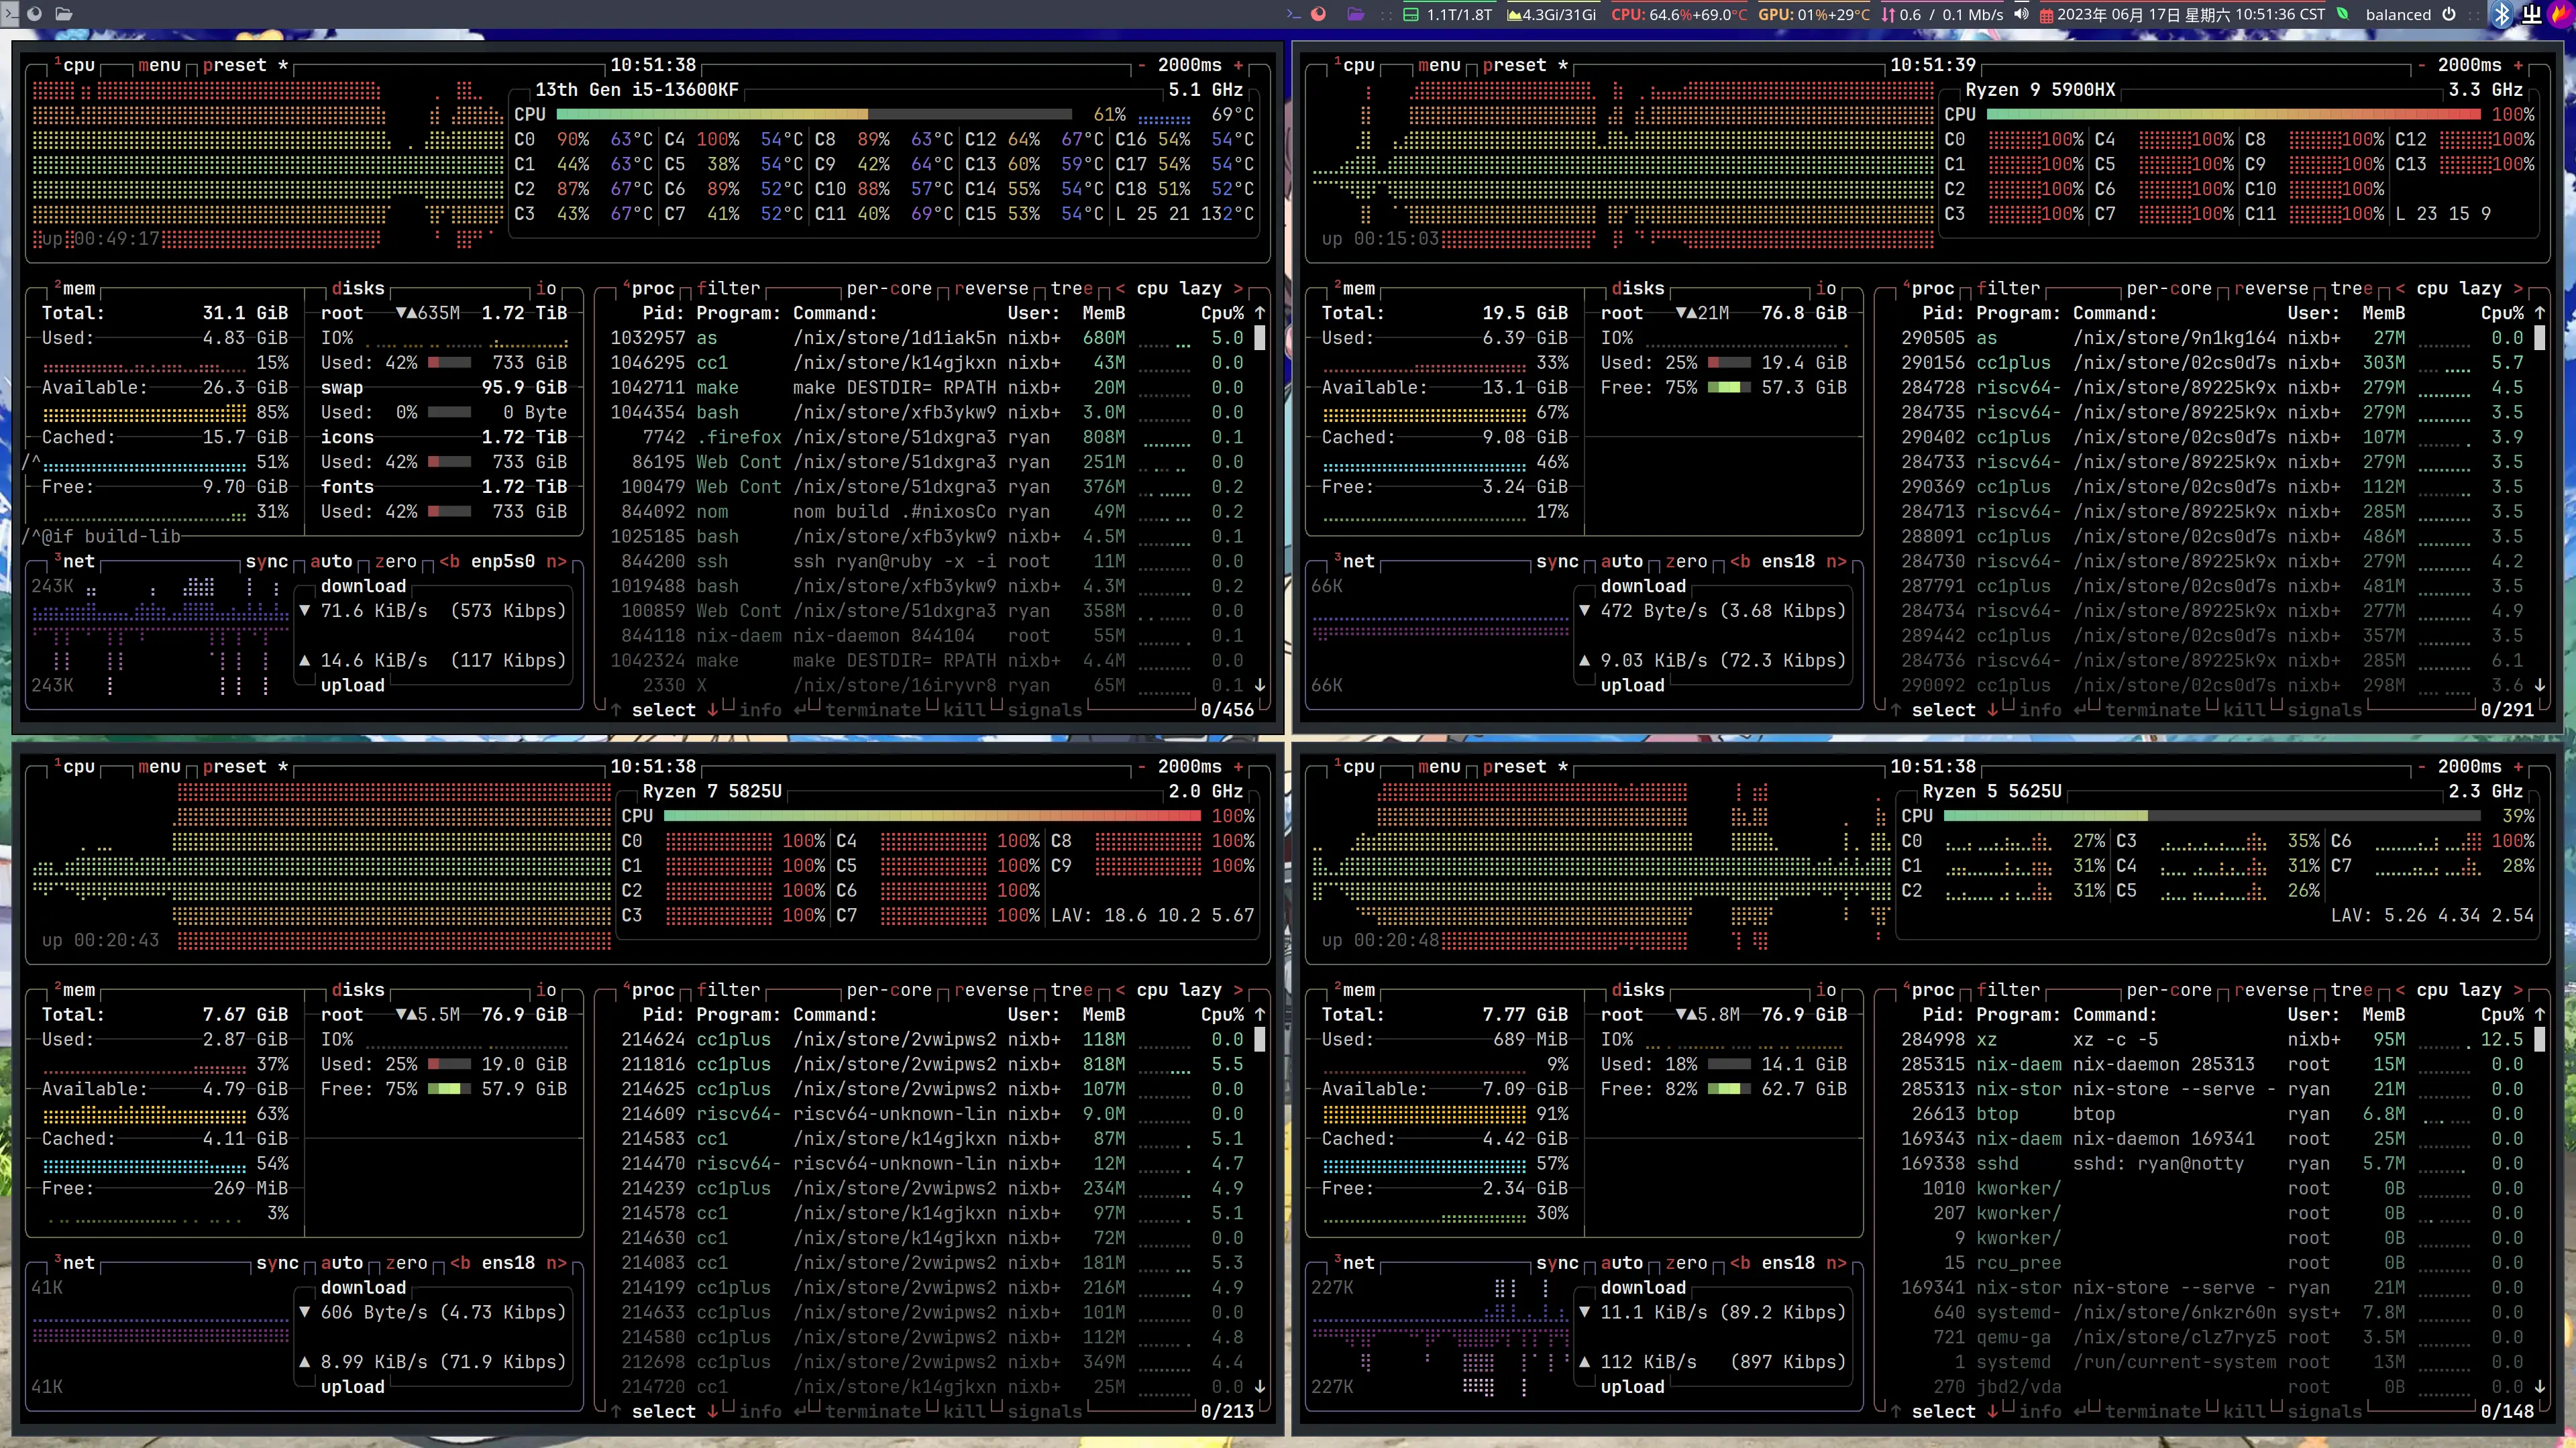Screen dimensions: 2576x1448
Task: Click preset in the Ryzen 7 5825U cpu panel
Action: pos(234,767)
